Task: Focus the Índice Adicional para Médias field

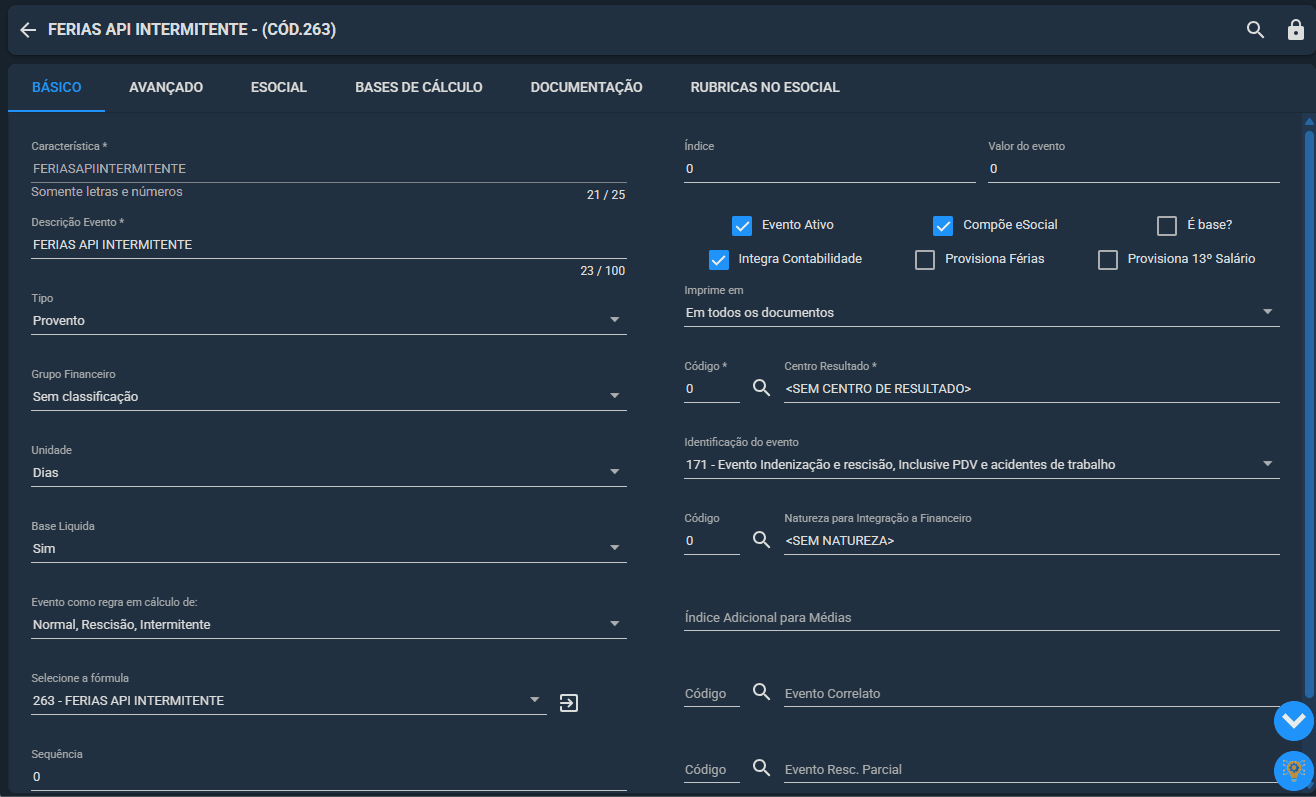Action: click(x=982, y=618)
